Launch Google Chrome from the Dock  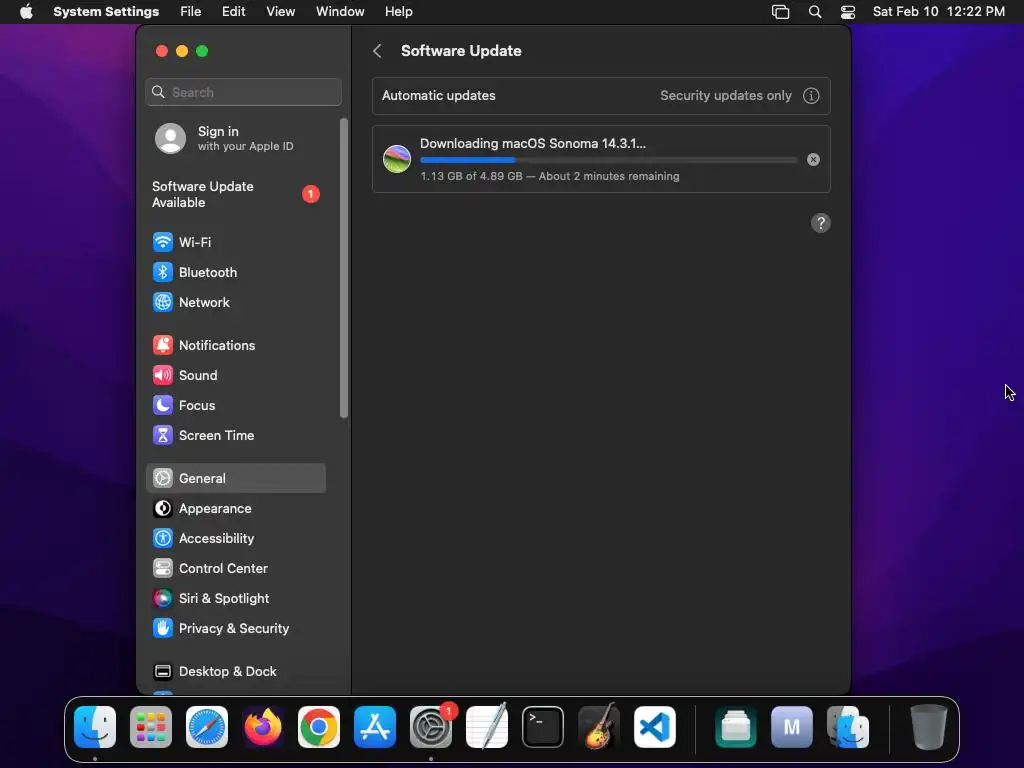click(x=319, y=727)
